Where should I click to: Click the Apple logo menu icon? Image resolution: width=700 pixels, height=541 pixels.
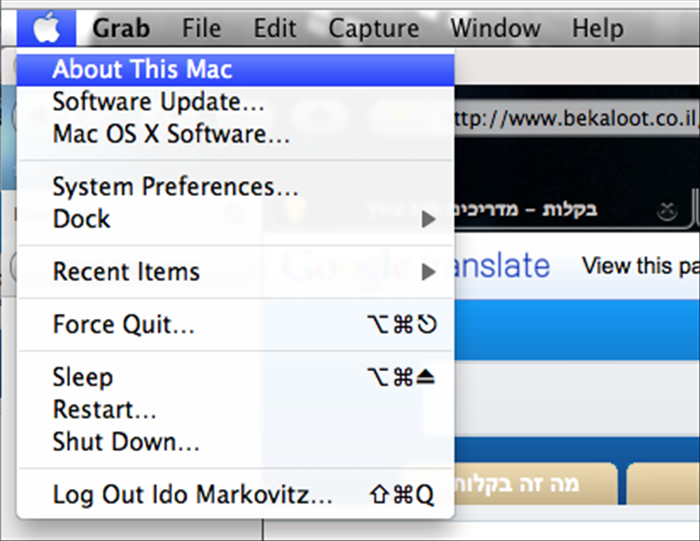(46, 28)
